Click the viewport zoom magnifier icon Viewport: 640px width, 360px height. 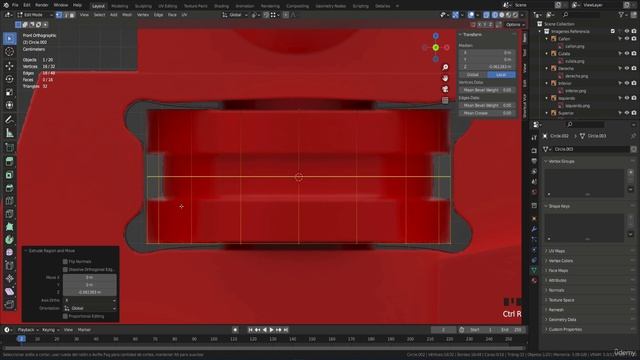point(445,67)
